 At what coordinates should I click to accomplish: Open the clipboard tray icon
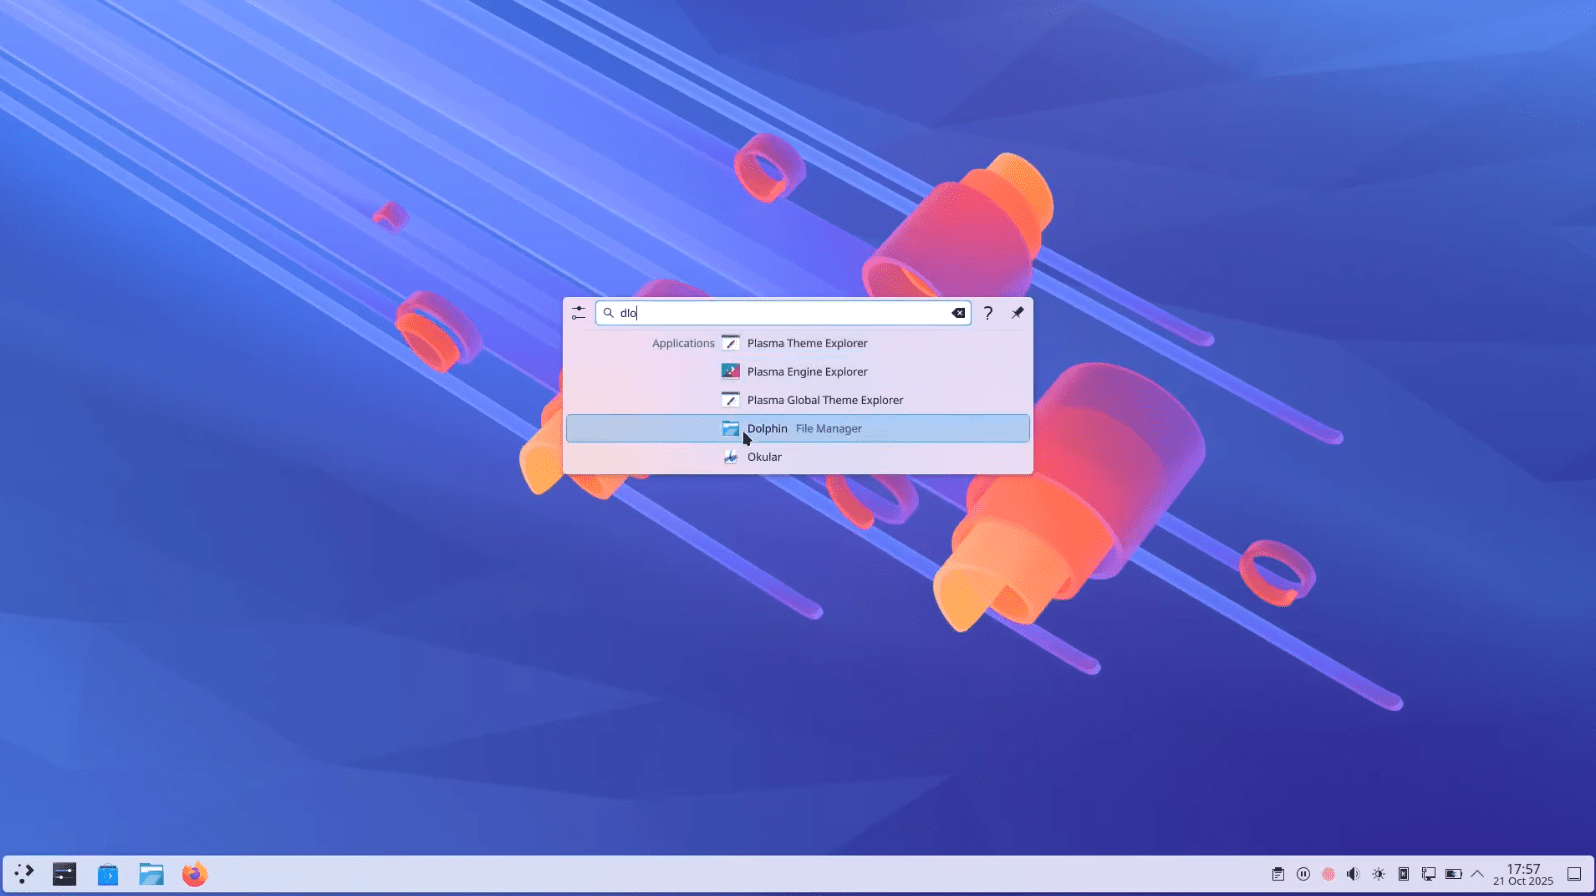[1278, 874]
